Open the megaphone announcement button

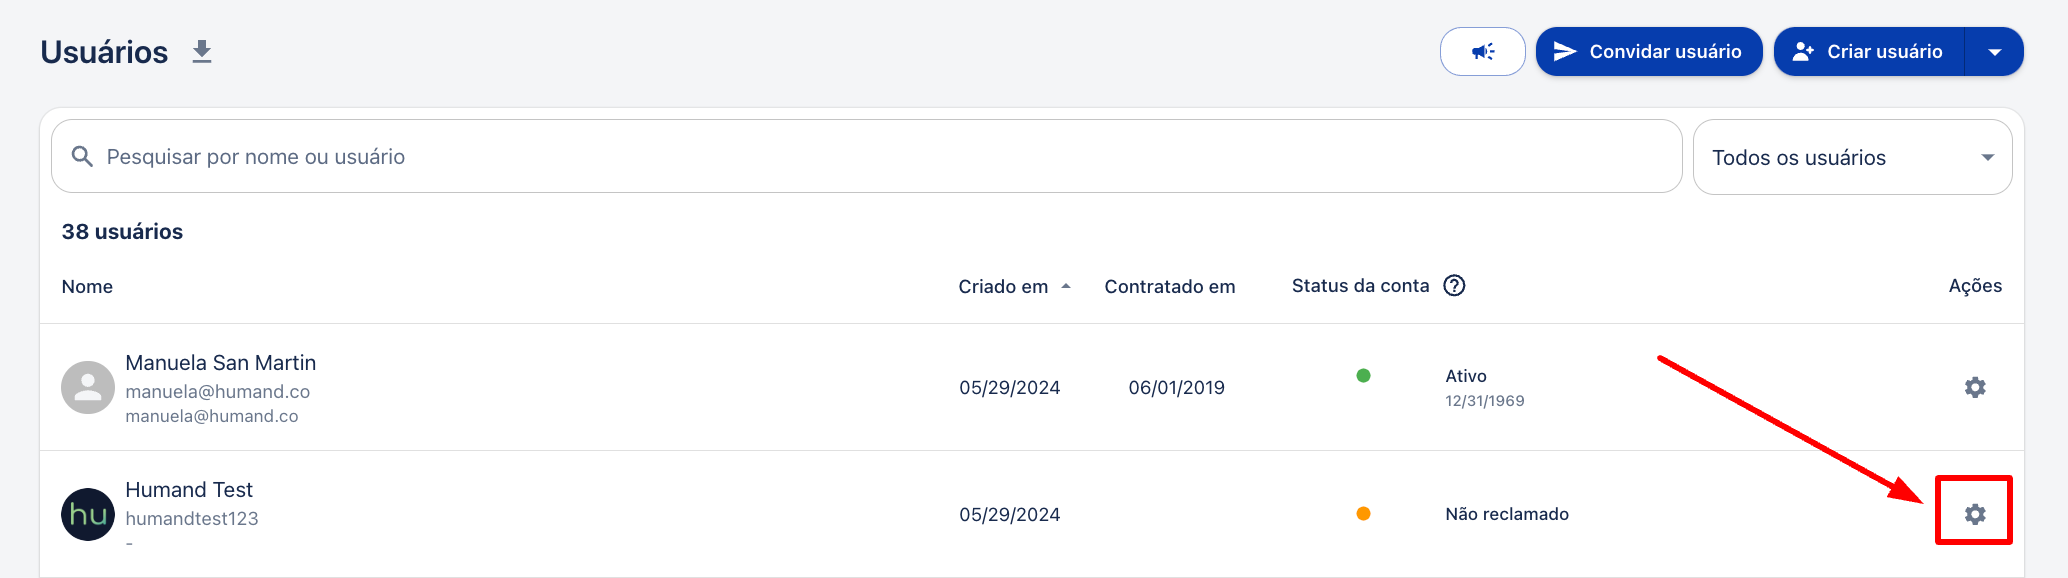coord(1482,51)
